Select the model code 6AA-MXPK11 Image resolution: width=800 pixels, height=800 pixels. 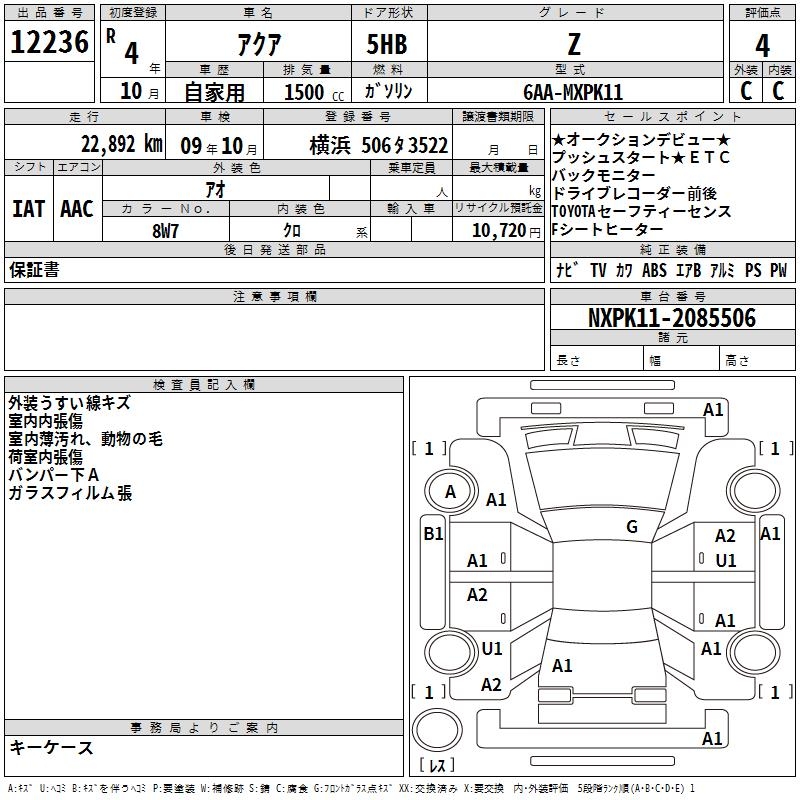pos(572,91)
